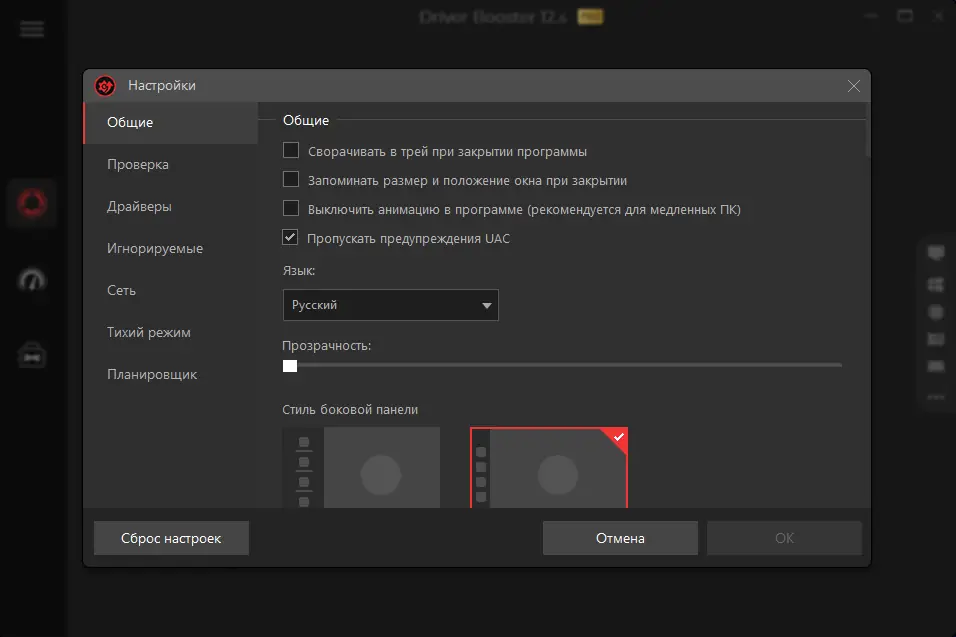Image resolution: width=956 pixels, height=637 pixels.
Task: Click the Сброс настроек button
Action: [x=171, y=538]
